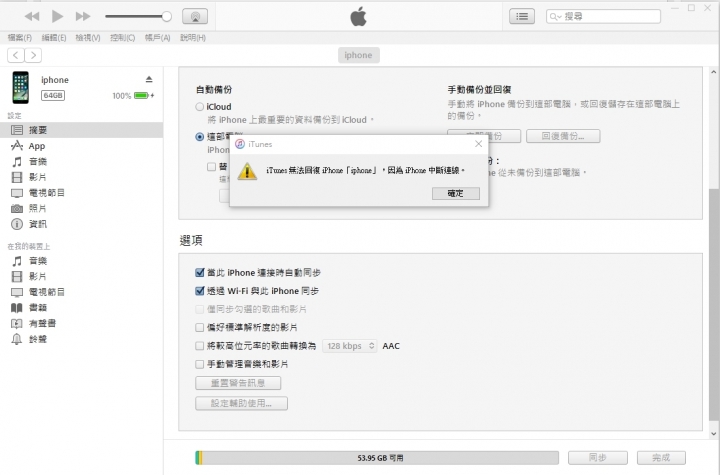Open the 編輯(E) menu
The image size is (720, 475).
(54, 38)
